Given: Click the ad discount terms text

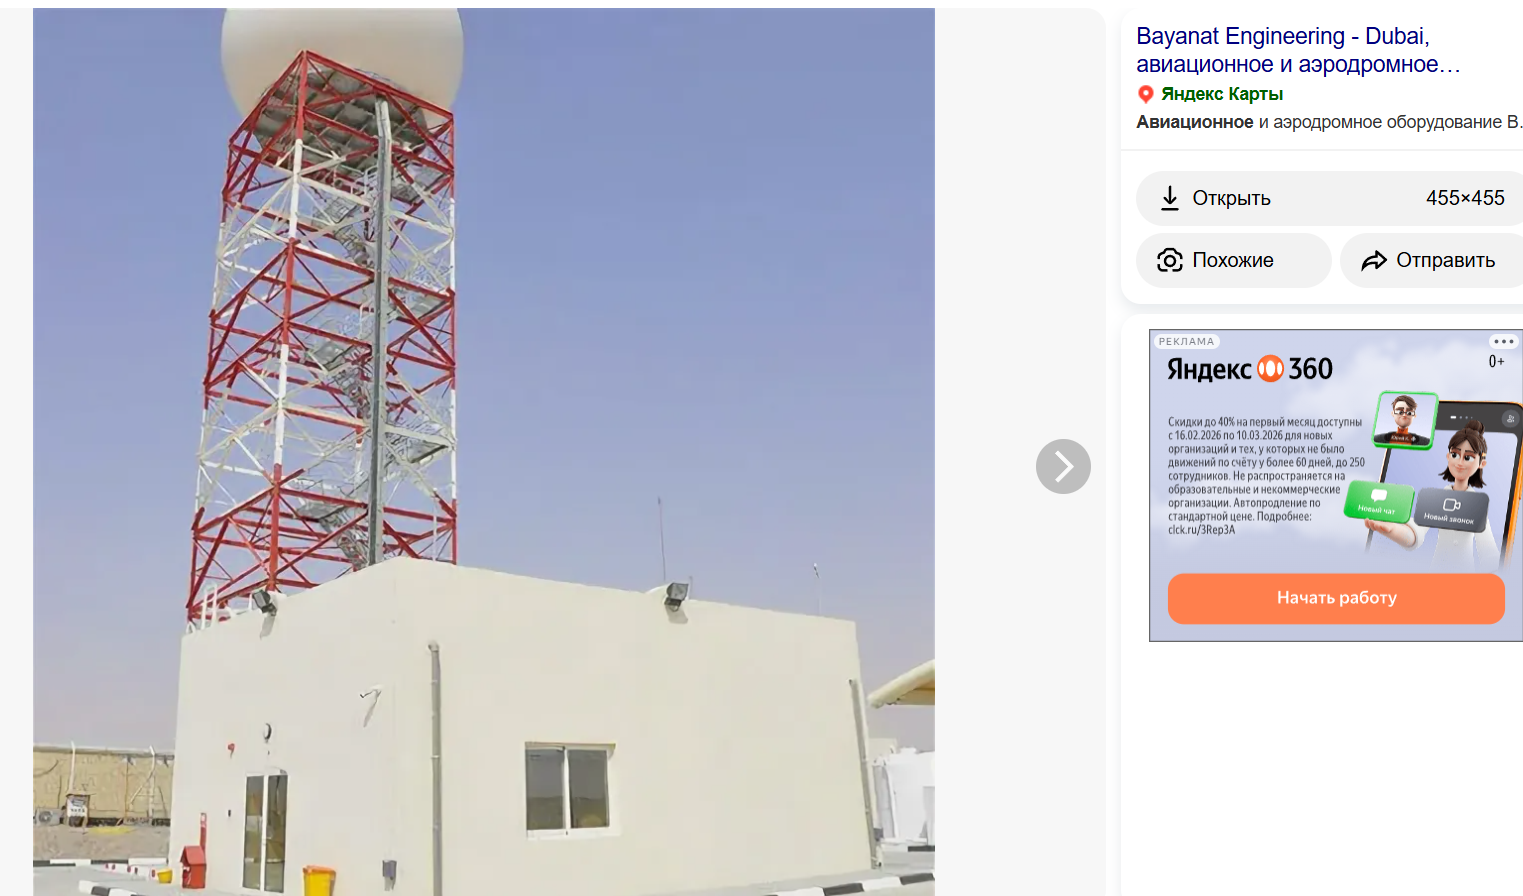Looking at the screenshot, I should 1266,476.
